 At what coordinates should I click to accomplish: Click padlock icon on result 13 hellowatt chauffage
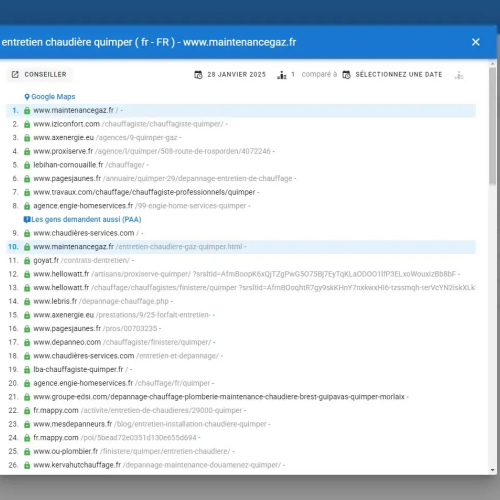[x=27, y=288]
